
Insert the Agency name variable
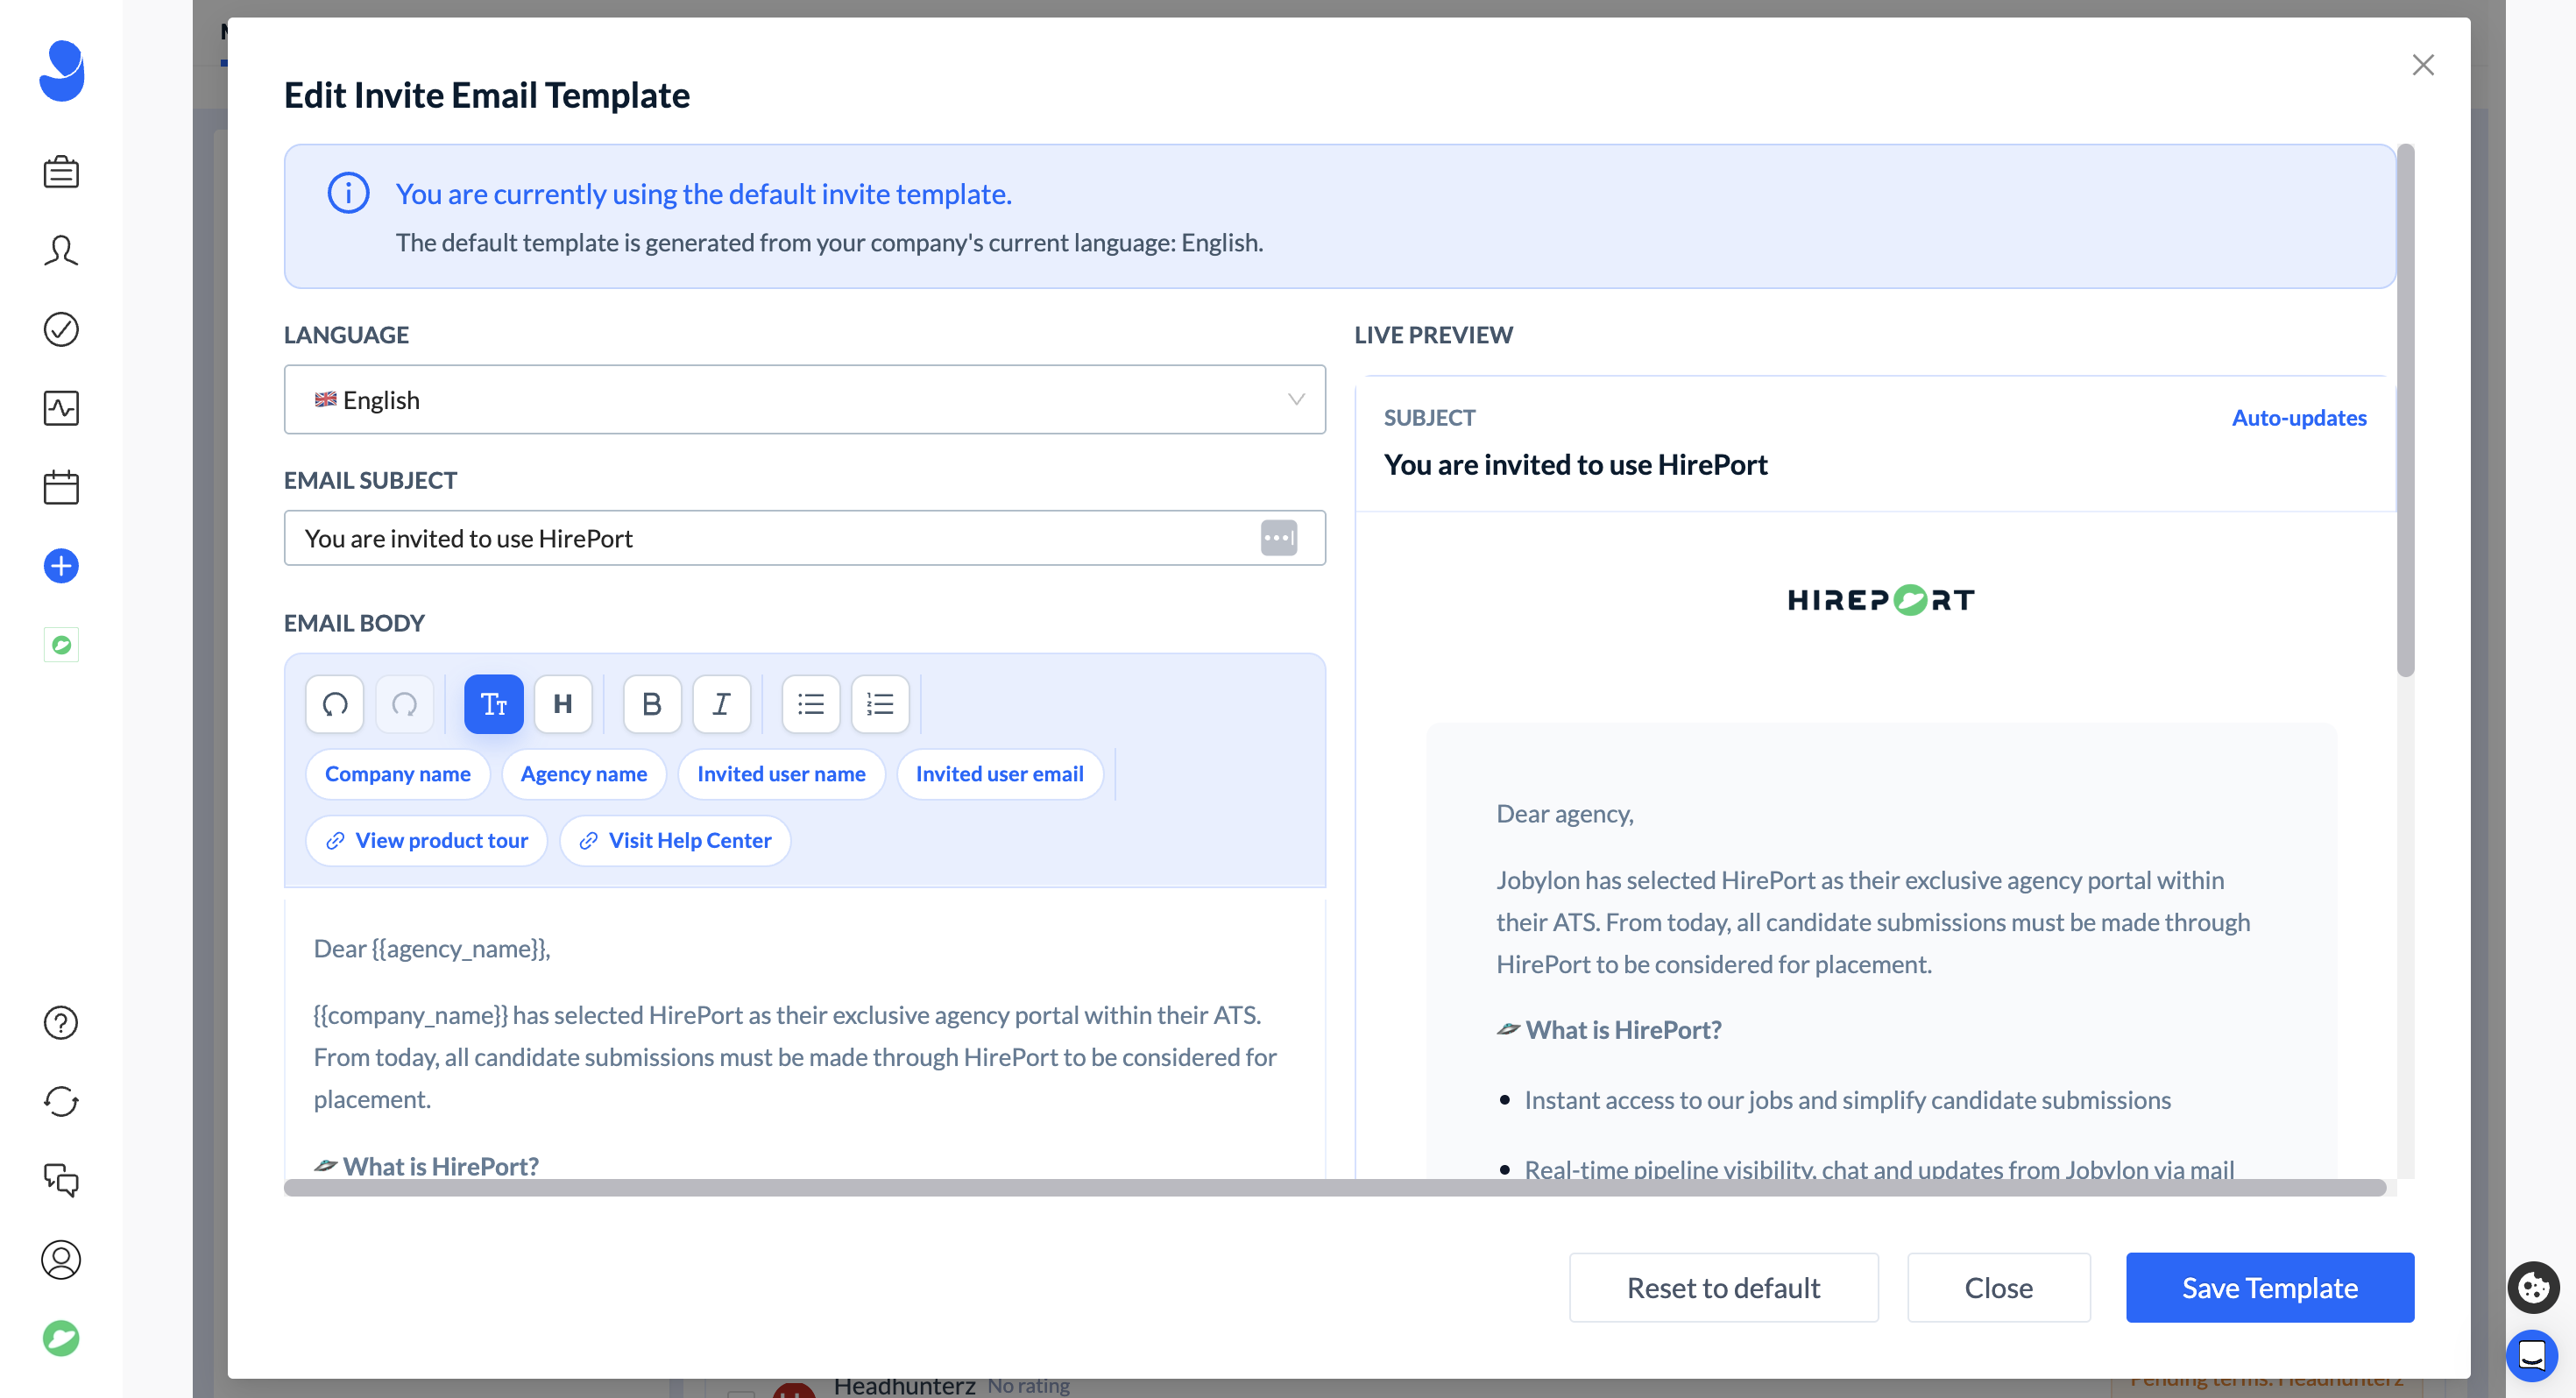(584, 774)
